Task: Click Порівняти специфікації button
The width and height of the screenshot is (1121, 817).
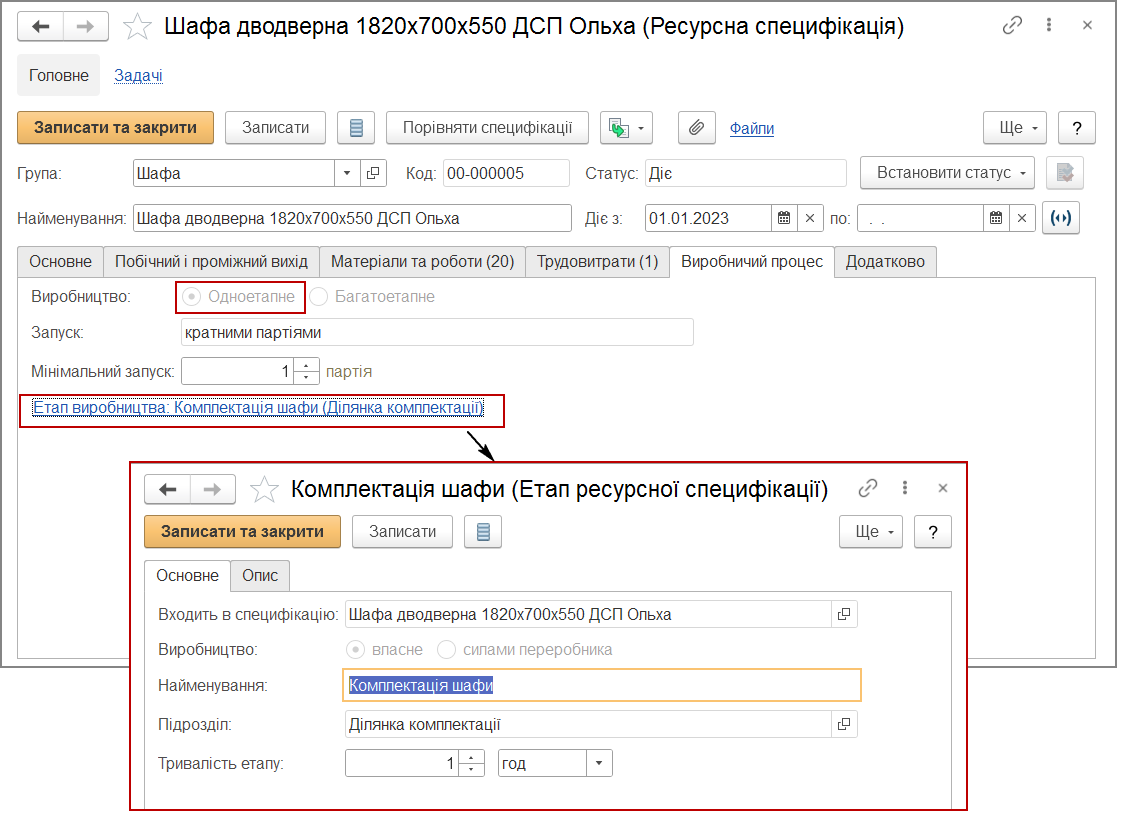Action: (487, 128)
